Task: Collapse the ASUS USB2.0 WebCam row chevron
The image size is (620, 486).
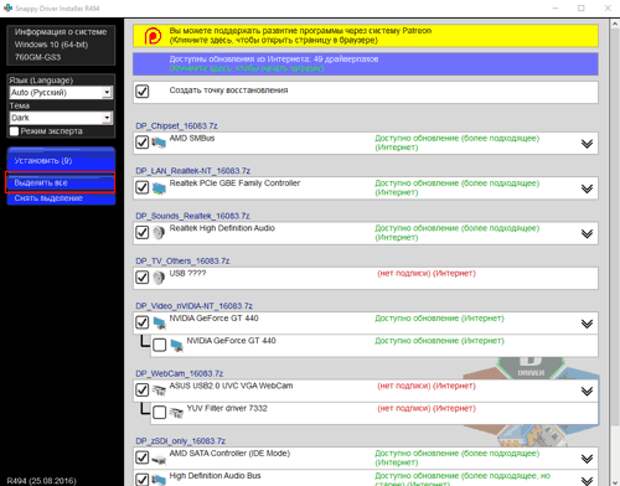Action: tap(587, 391)
